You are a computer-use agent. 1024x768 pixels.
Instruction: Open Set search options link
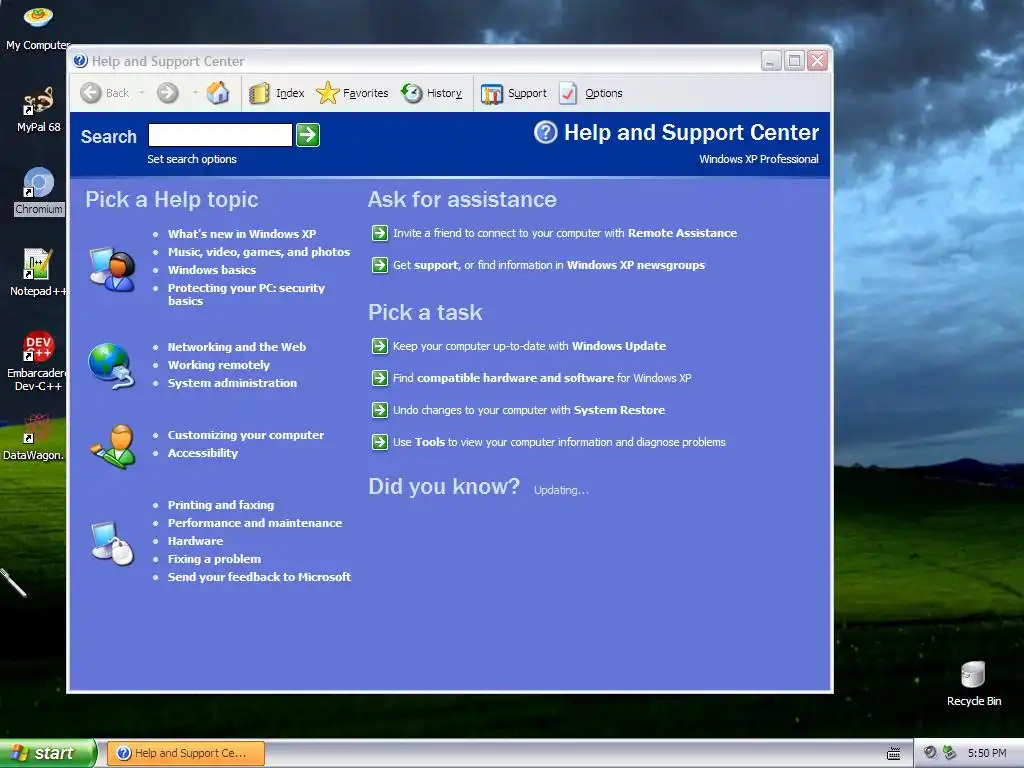pyautogui.click(x=191, y=159)
